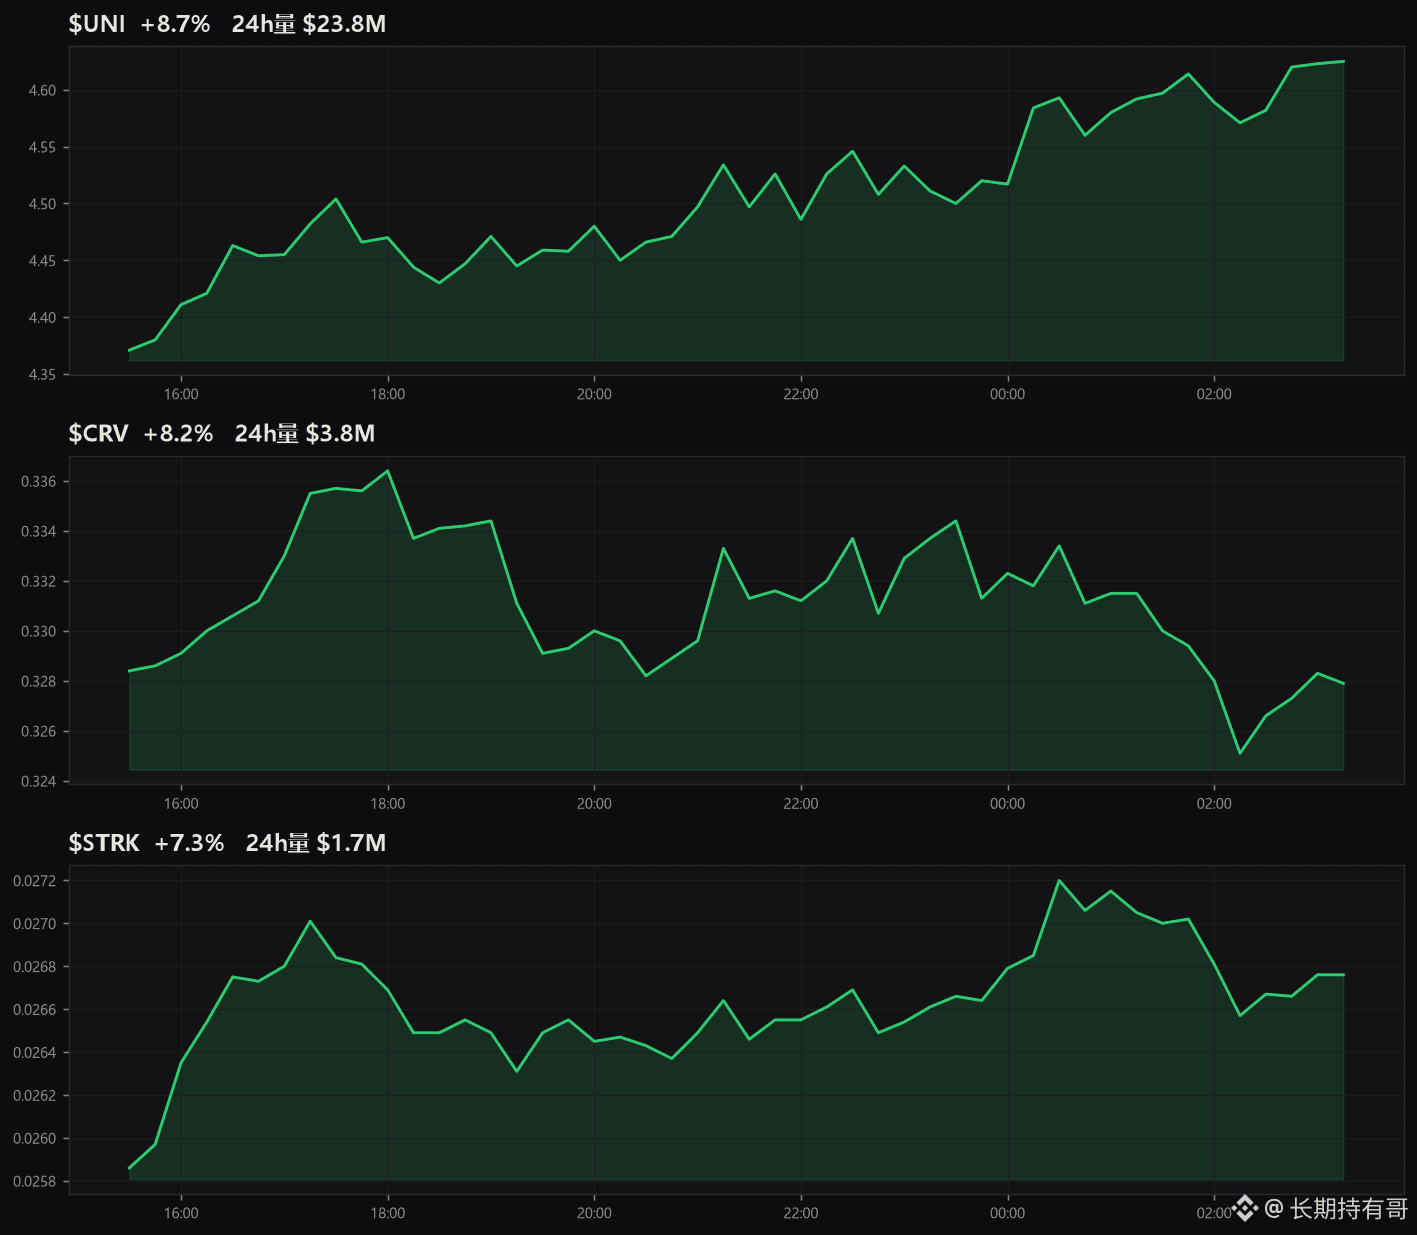The height and width of the screenshot is (1235, 1417).
Task: Click 16:00 on the $CRV time axis
Action: [x=181, y=804]
